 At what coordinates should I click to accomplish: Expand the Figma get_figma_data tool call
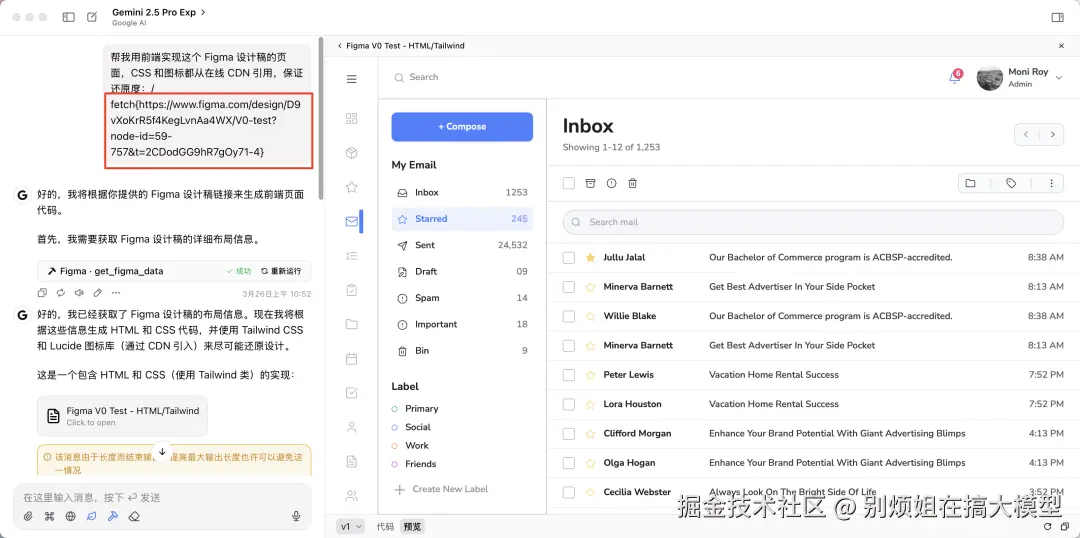[x=174, y=271]
